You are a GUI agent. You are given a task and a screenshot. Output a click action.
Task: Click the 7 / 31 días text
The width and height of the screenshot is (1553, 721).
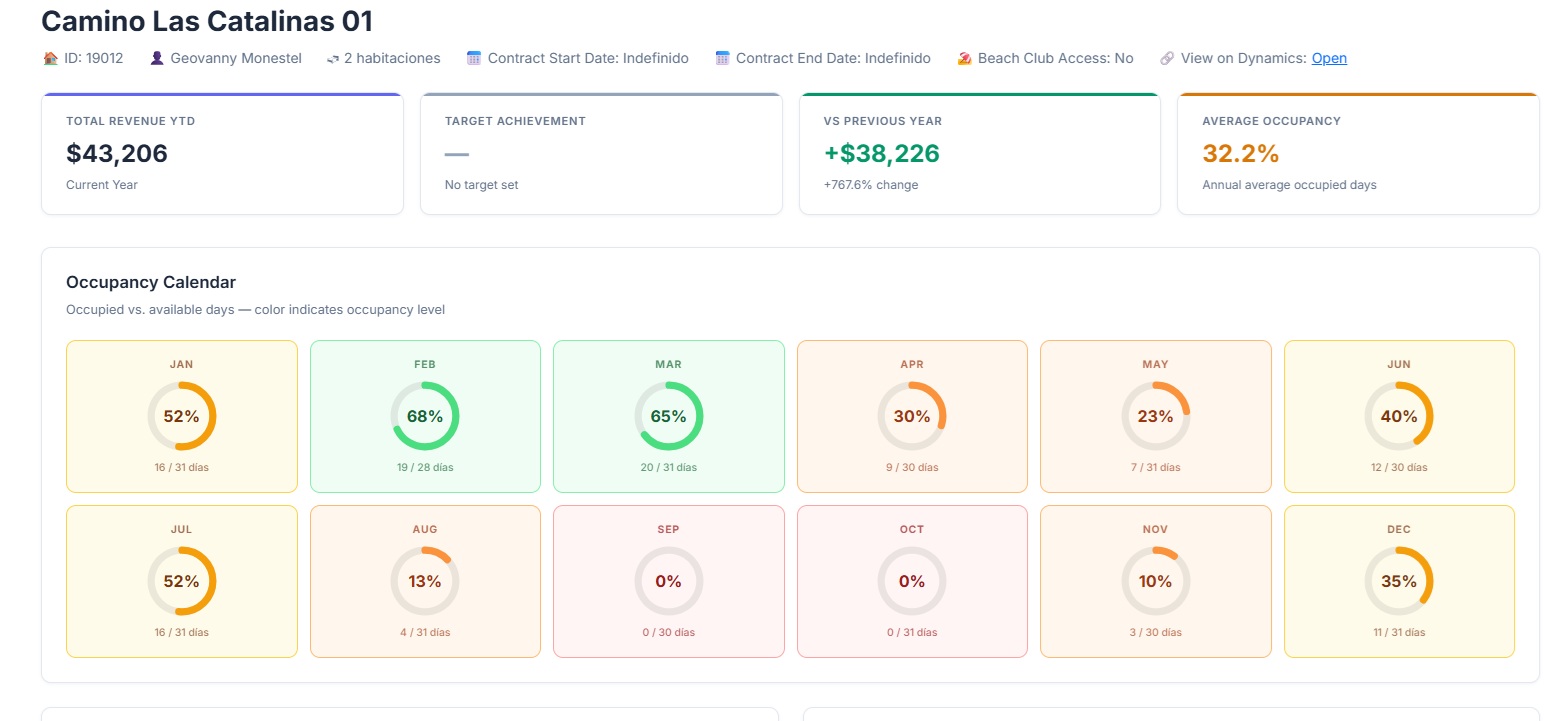[x=1156, y=467]
